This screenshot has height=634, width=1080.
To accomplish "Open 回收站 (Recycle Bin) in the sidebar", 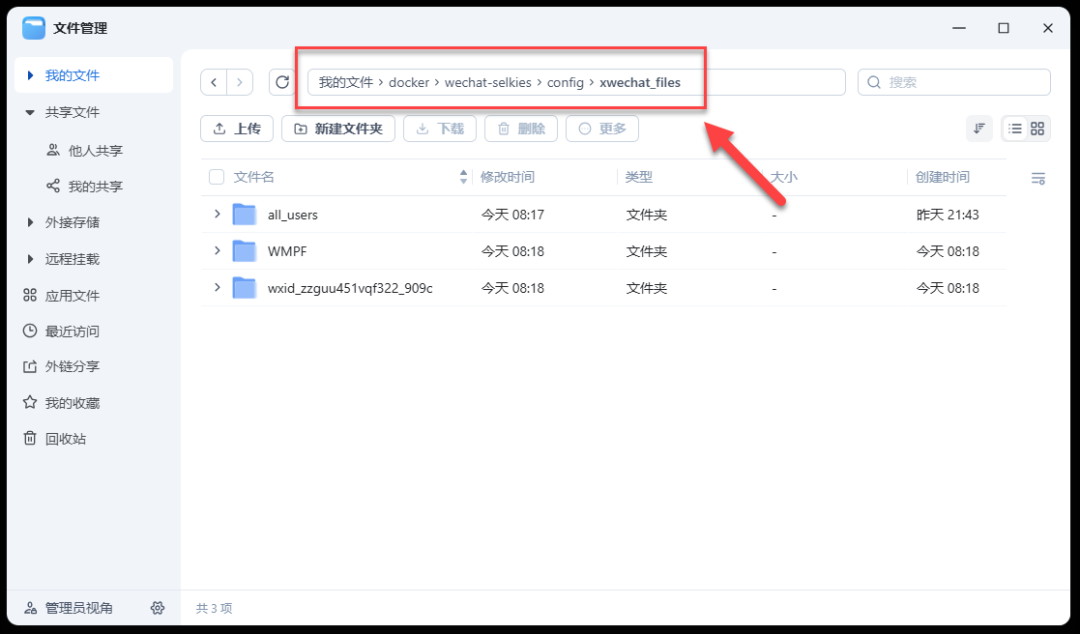I will click(64, 438).
